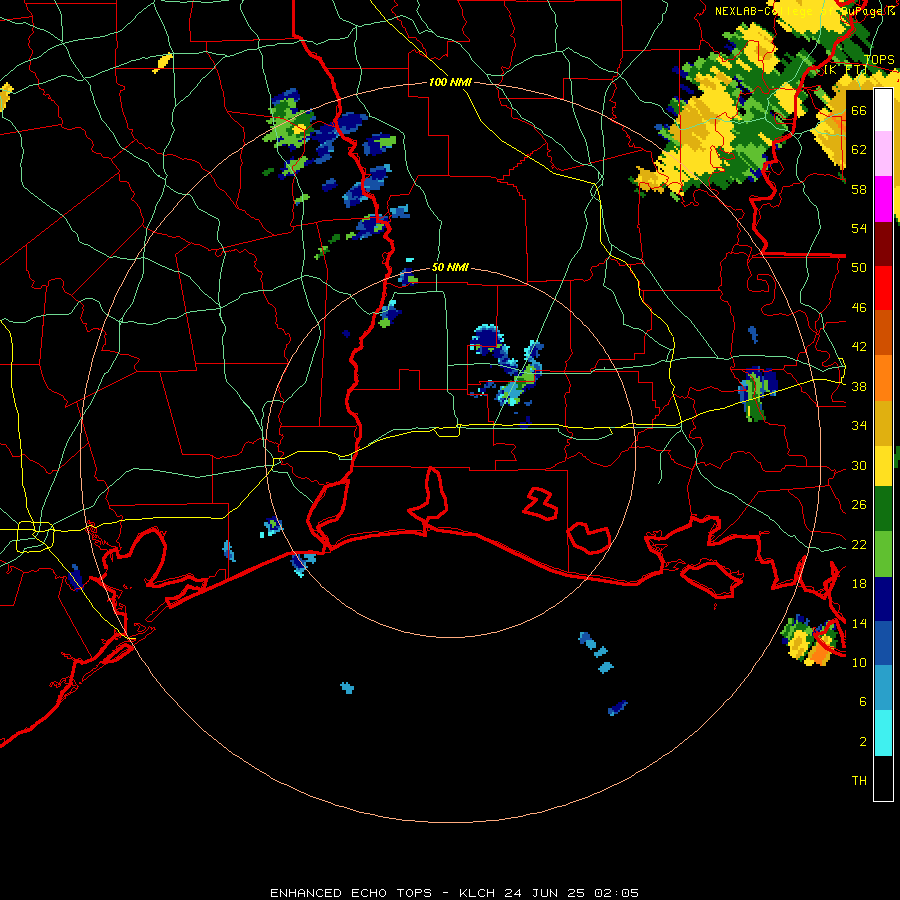Click the light blue legend swatch
The height and width of the screenshot is (900, 900).
[883, 688]
